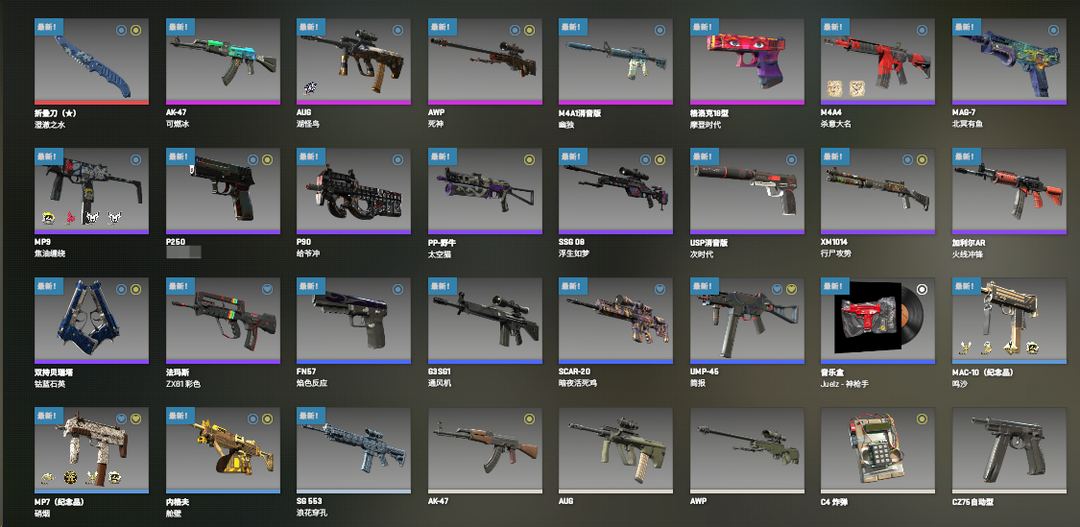Screen dimensions: 1080x527
Task: Select the first sticker on the MP9 tile
Action: click(50, 218)
